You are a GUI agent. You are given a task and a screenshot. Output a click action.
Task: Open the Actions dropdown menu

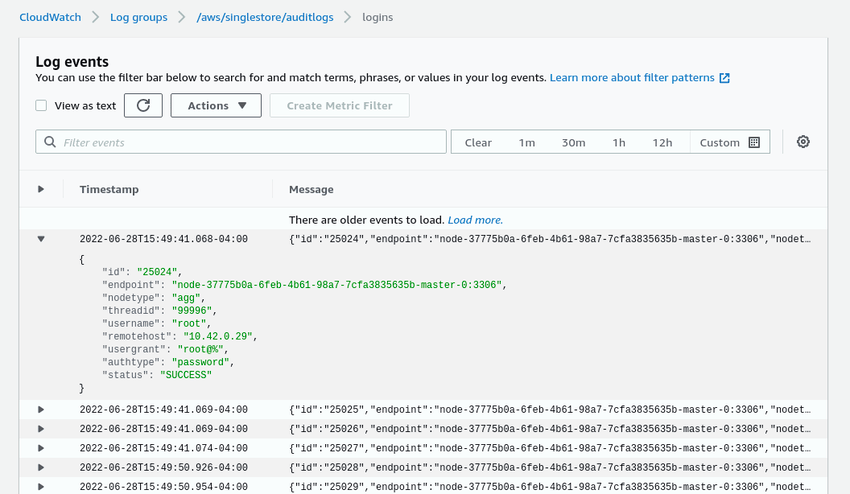pyautogui.click(x=216, y=106)
